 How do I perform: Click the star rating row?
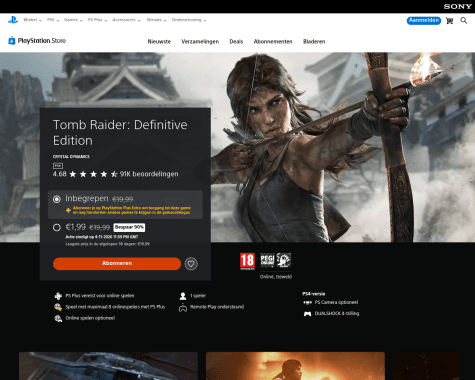coord(93,174)
